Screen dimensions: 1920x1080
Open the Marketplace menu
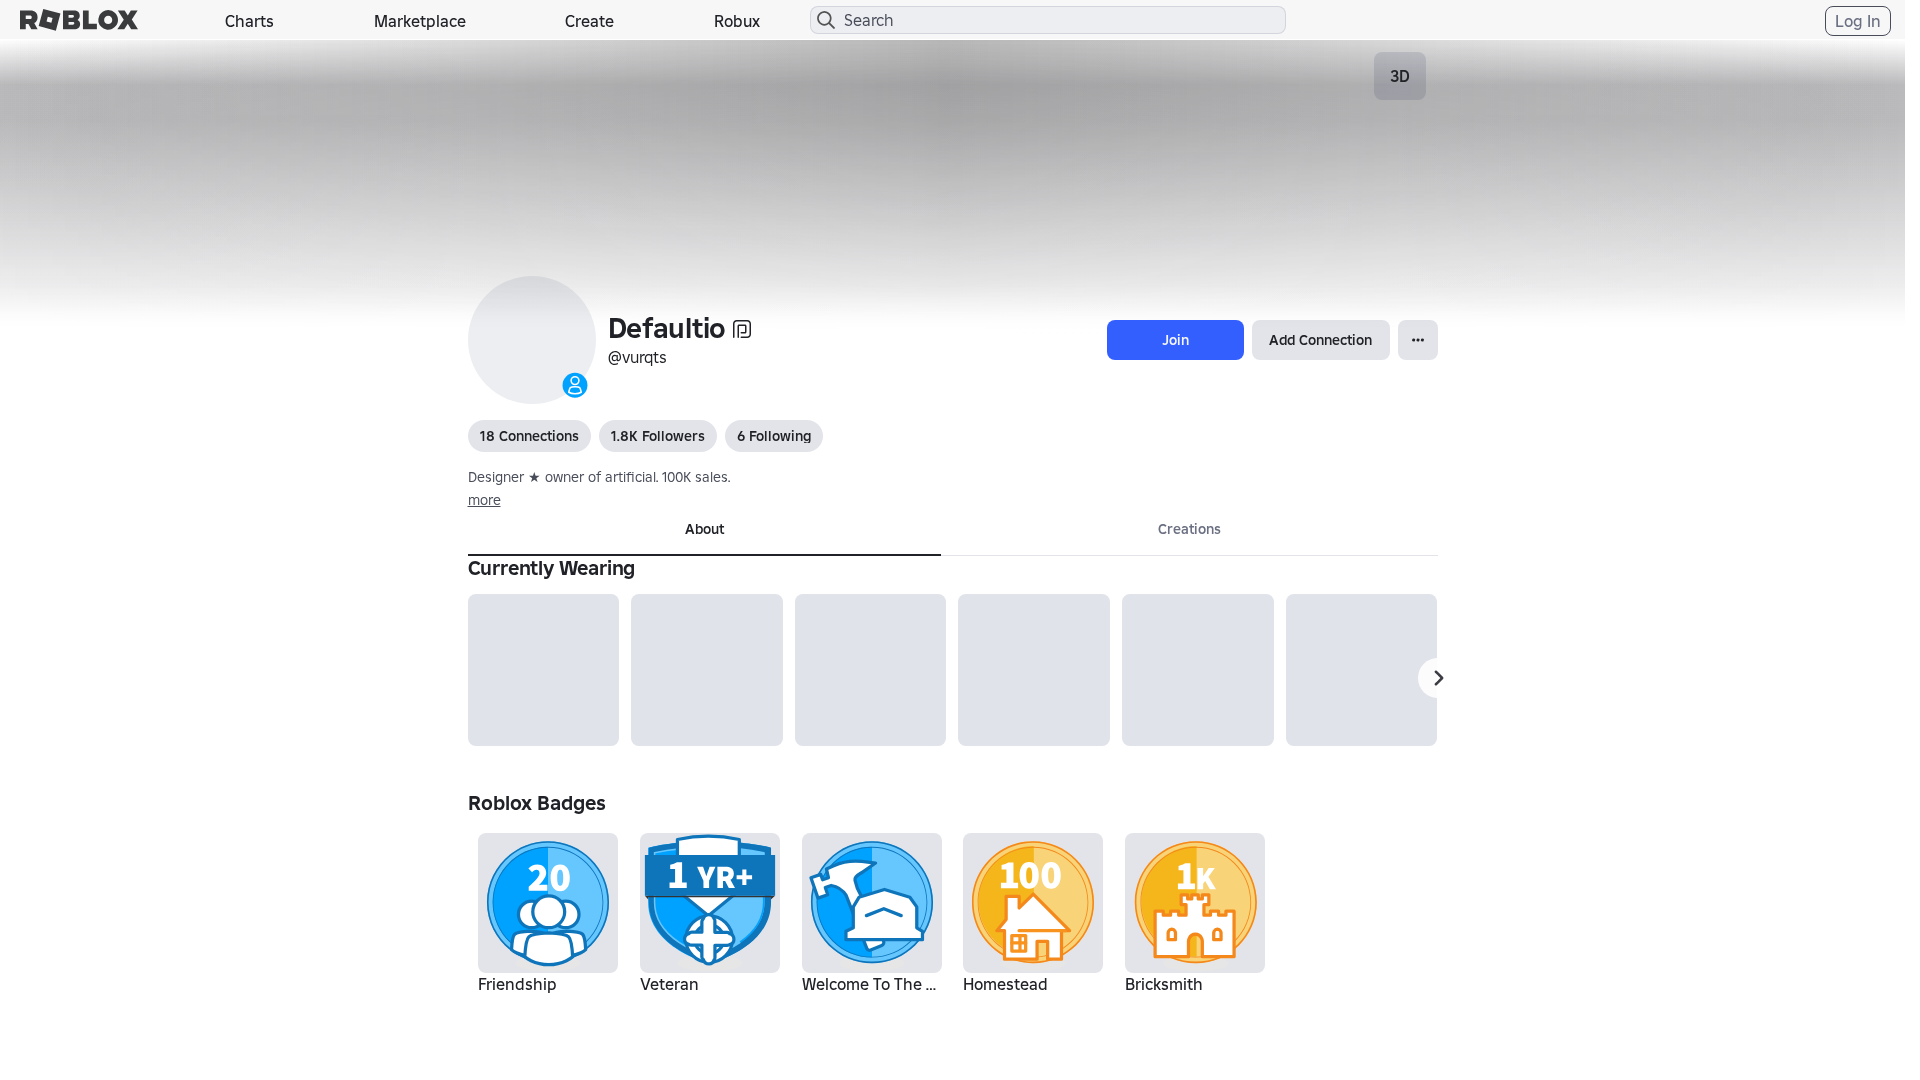(x=420, y=21)
